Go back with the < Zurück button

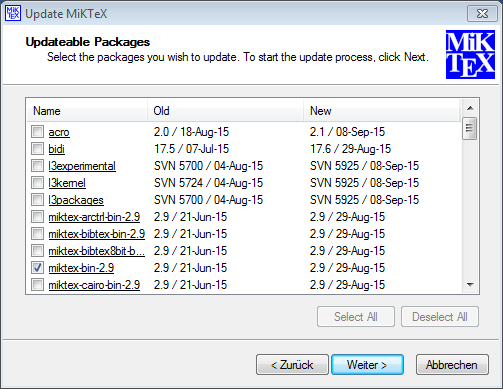292,365
